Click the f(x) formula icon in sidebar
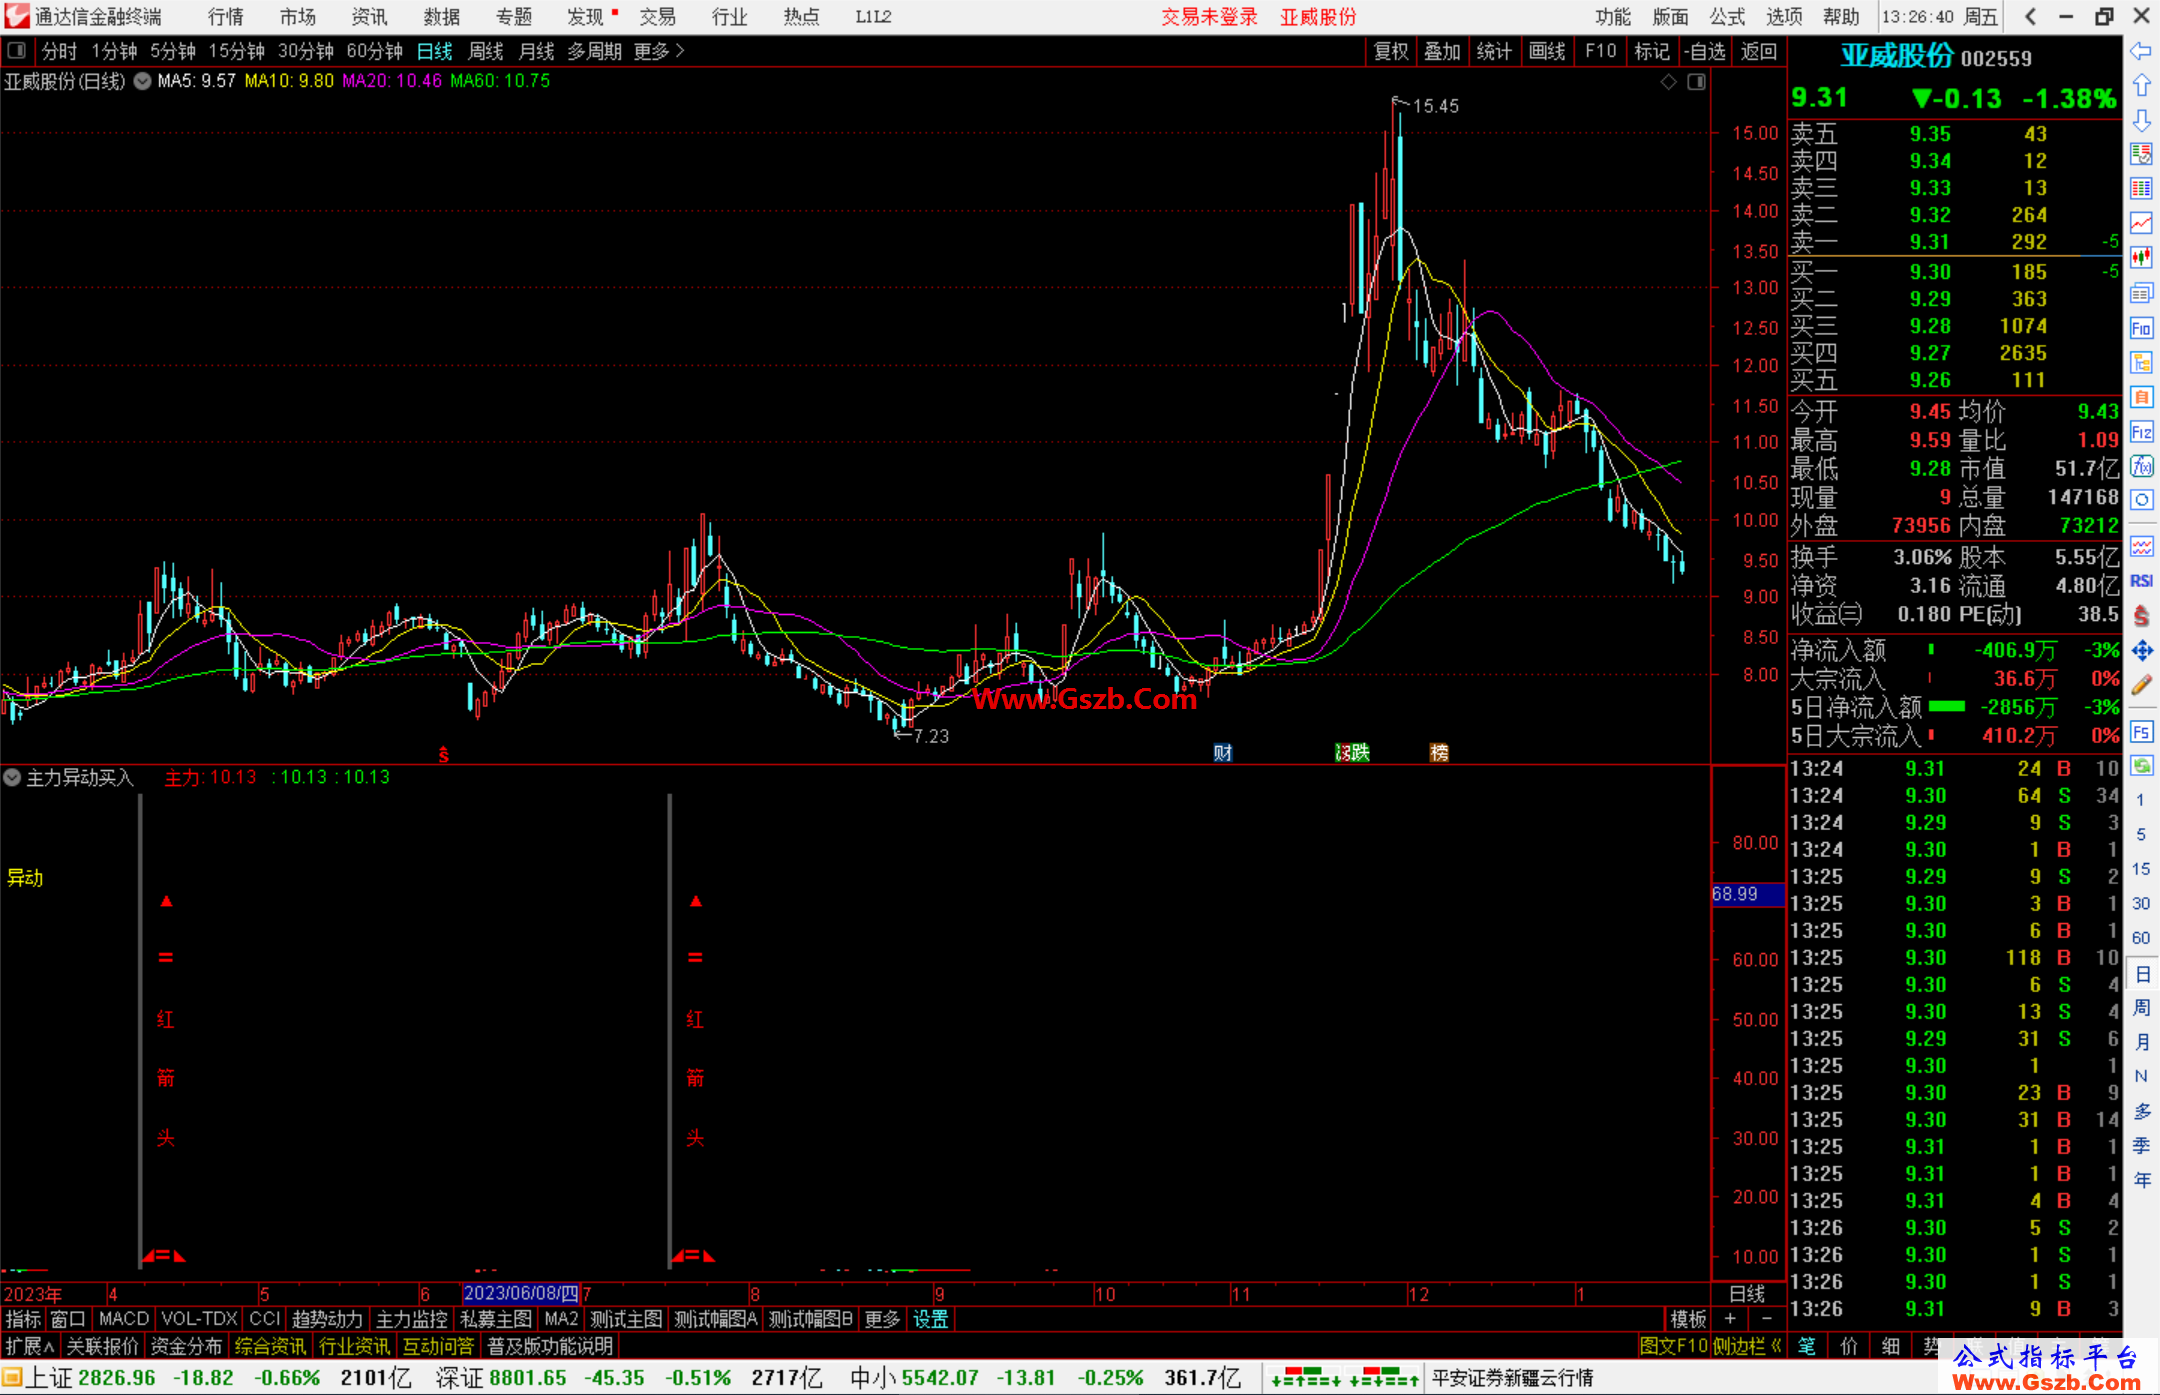 pyautogui.click(x=2141, y=466)
